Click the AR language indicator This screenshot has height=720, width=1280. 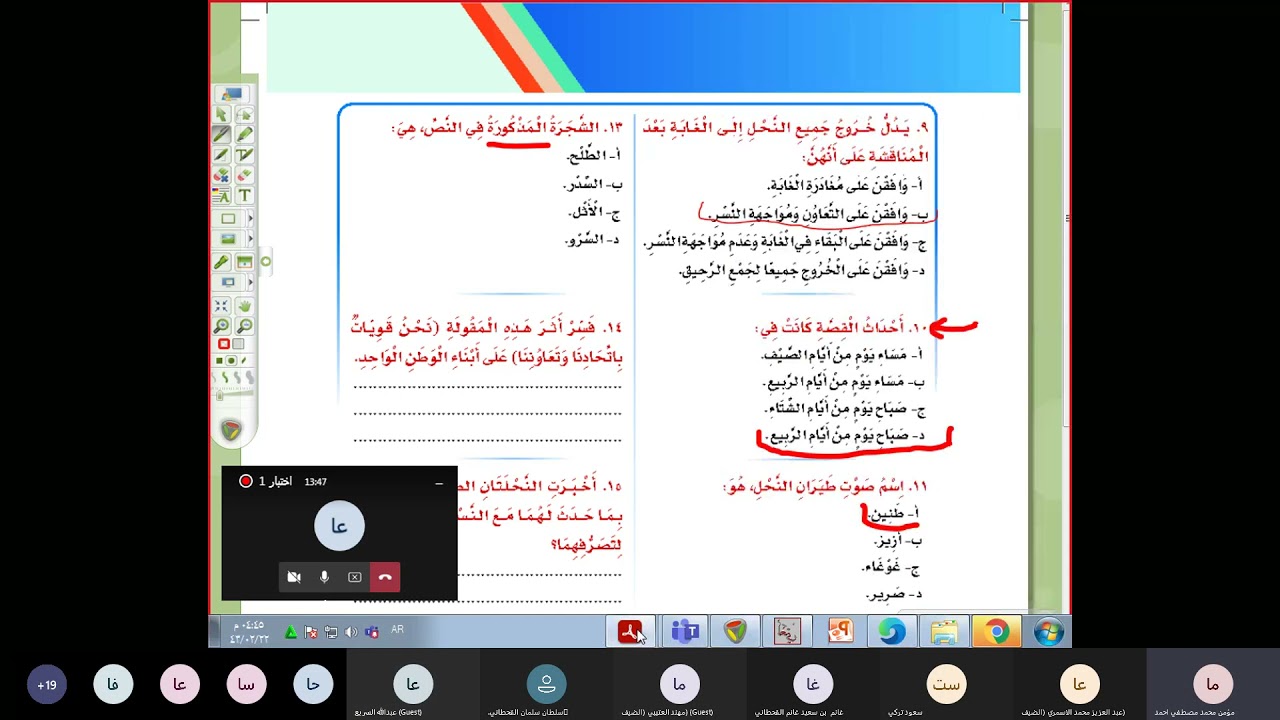coord(397,630)
